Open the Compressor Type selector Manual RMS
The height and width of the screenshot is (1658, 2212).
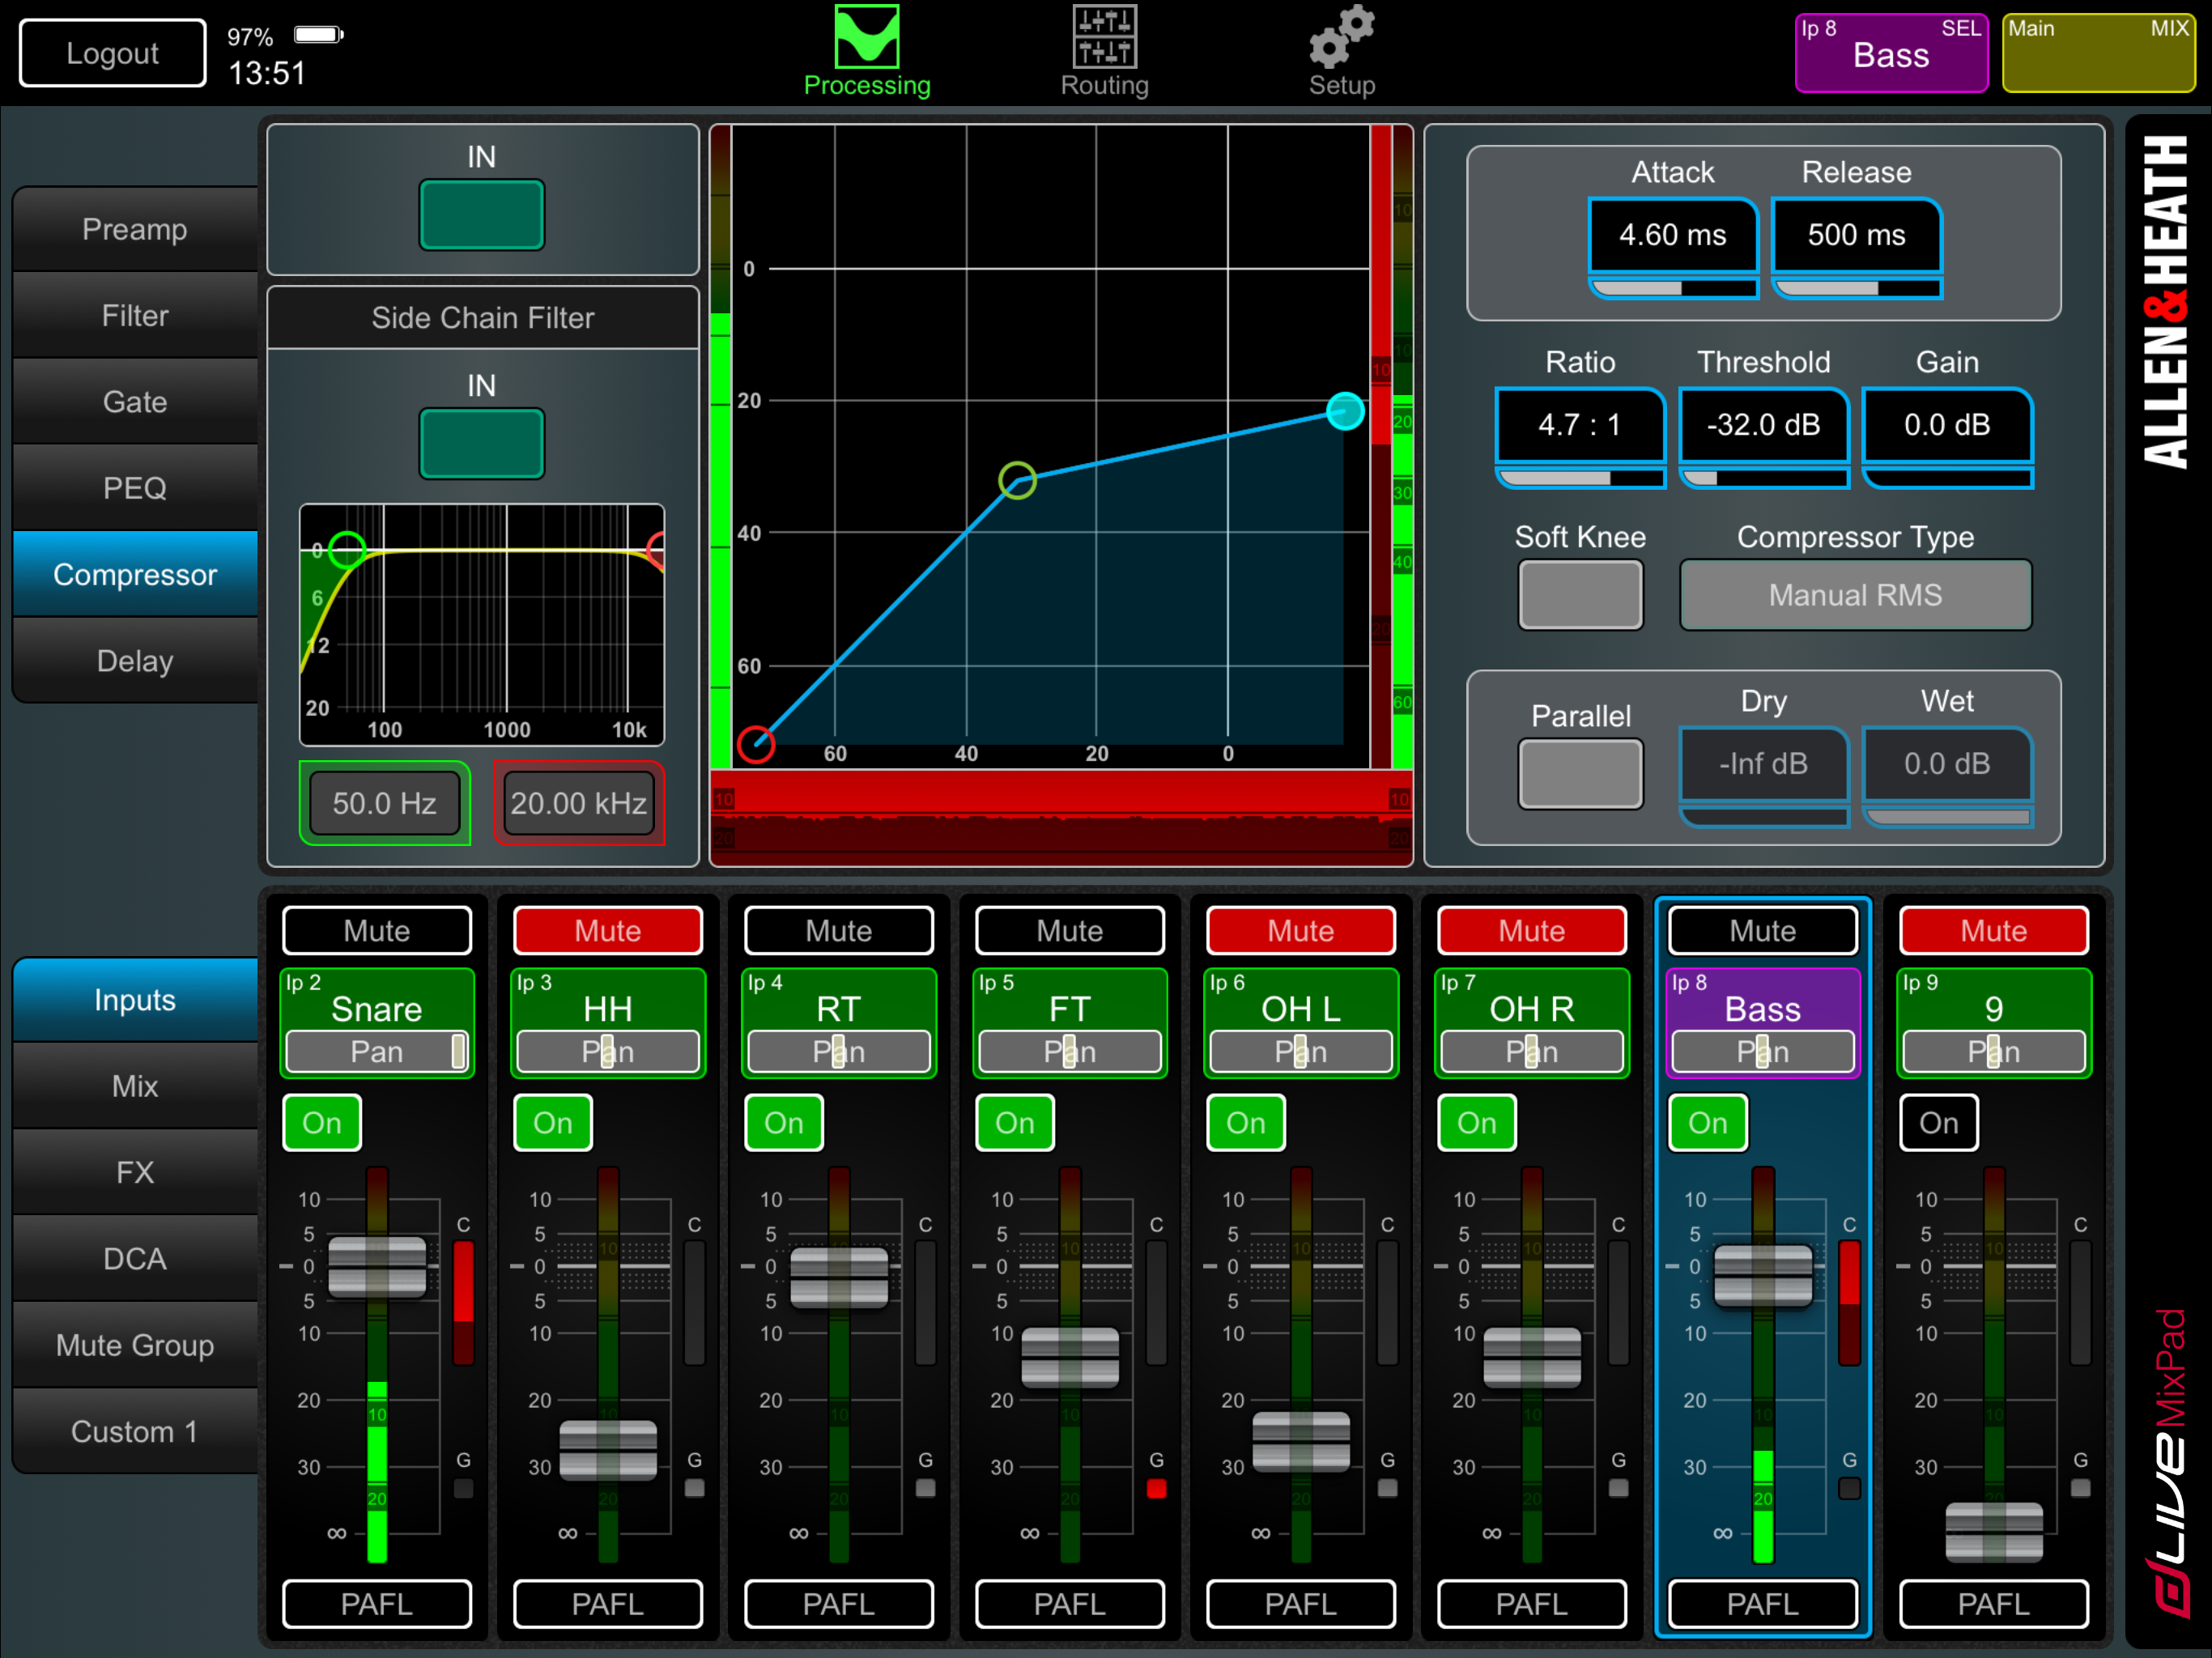tap(1855, 595)
